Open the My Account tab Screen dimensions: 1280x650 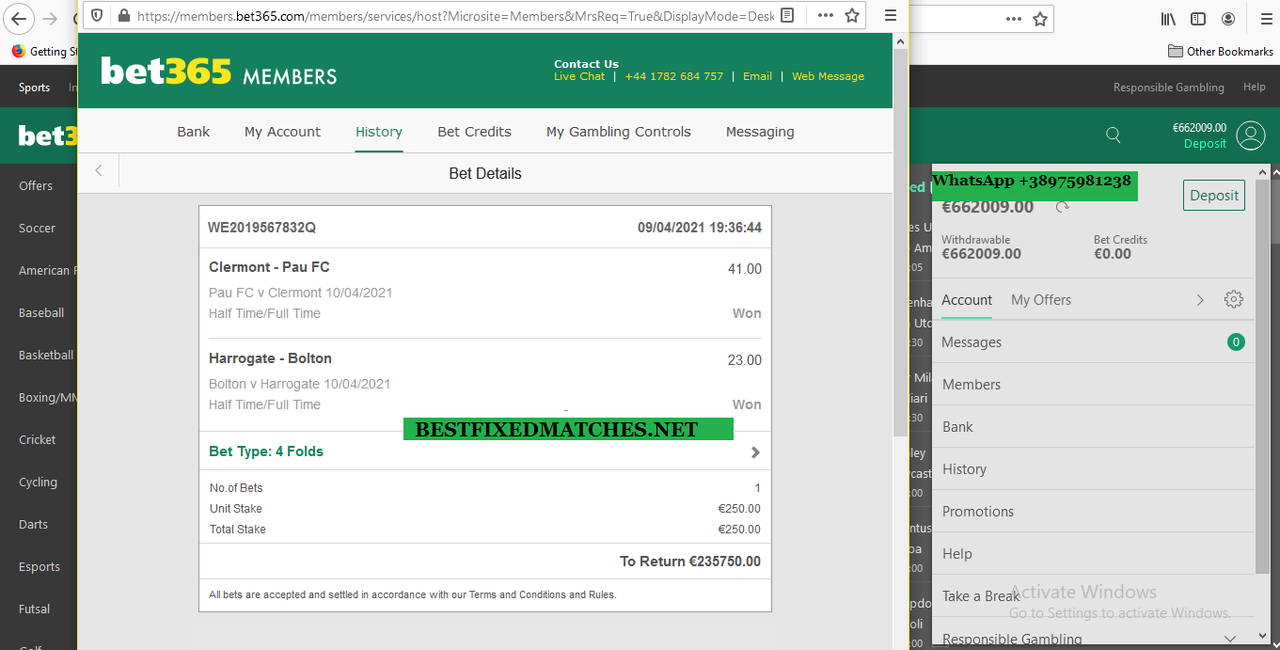click(282, 131)
